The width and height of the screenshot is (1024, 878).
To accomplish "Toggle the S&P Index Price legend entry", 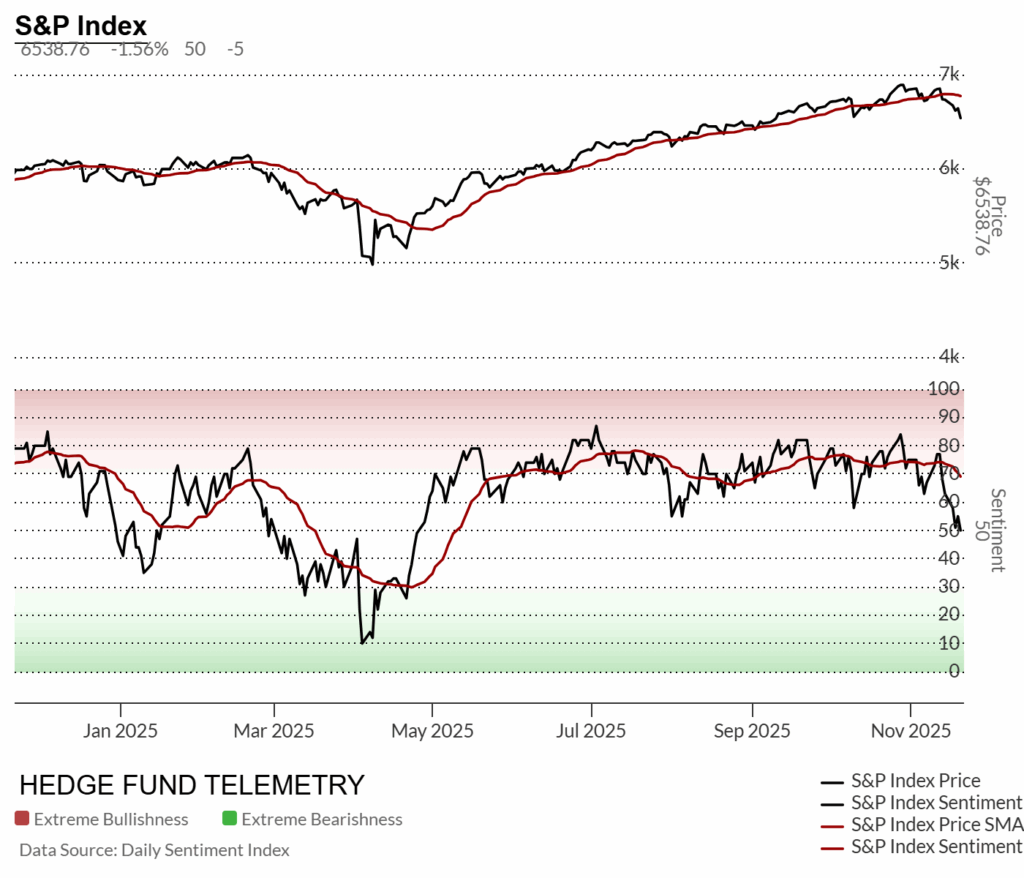I will 915,780.
